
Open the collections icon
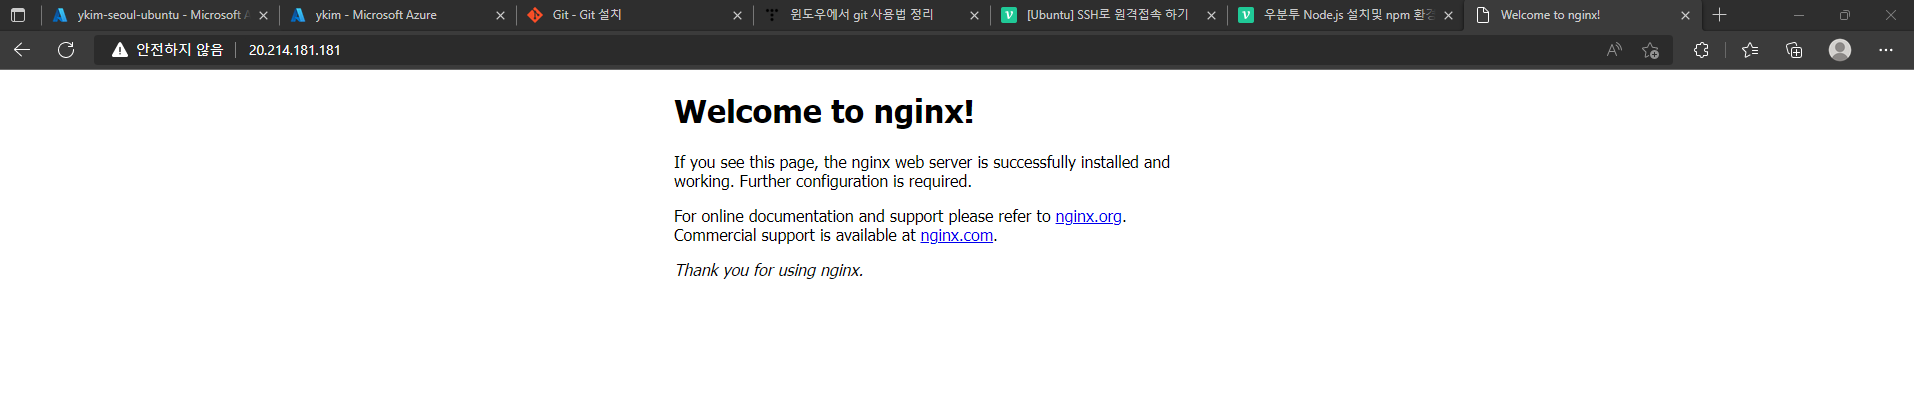click(x=1794, y=50)
